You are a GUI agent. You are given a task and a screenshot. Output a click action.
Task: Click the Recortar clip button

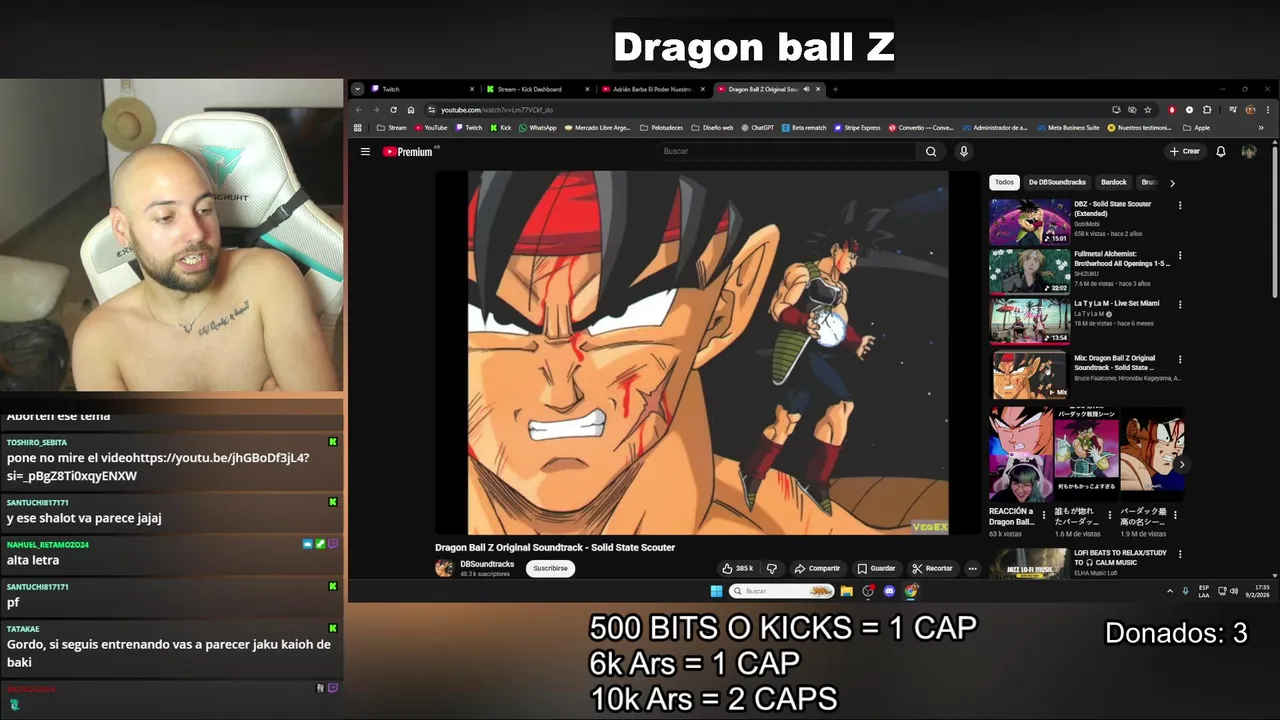[x=933, y=568]
